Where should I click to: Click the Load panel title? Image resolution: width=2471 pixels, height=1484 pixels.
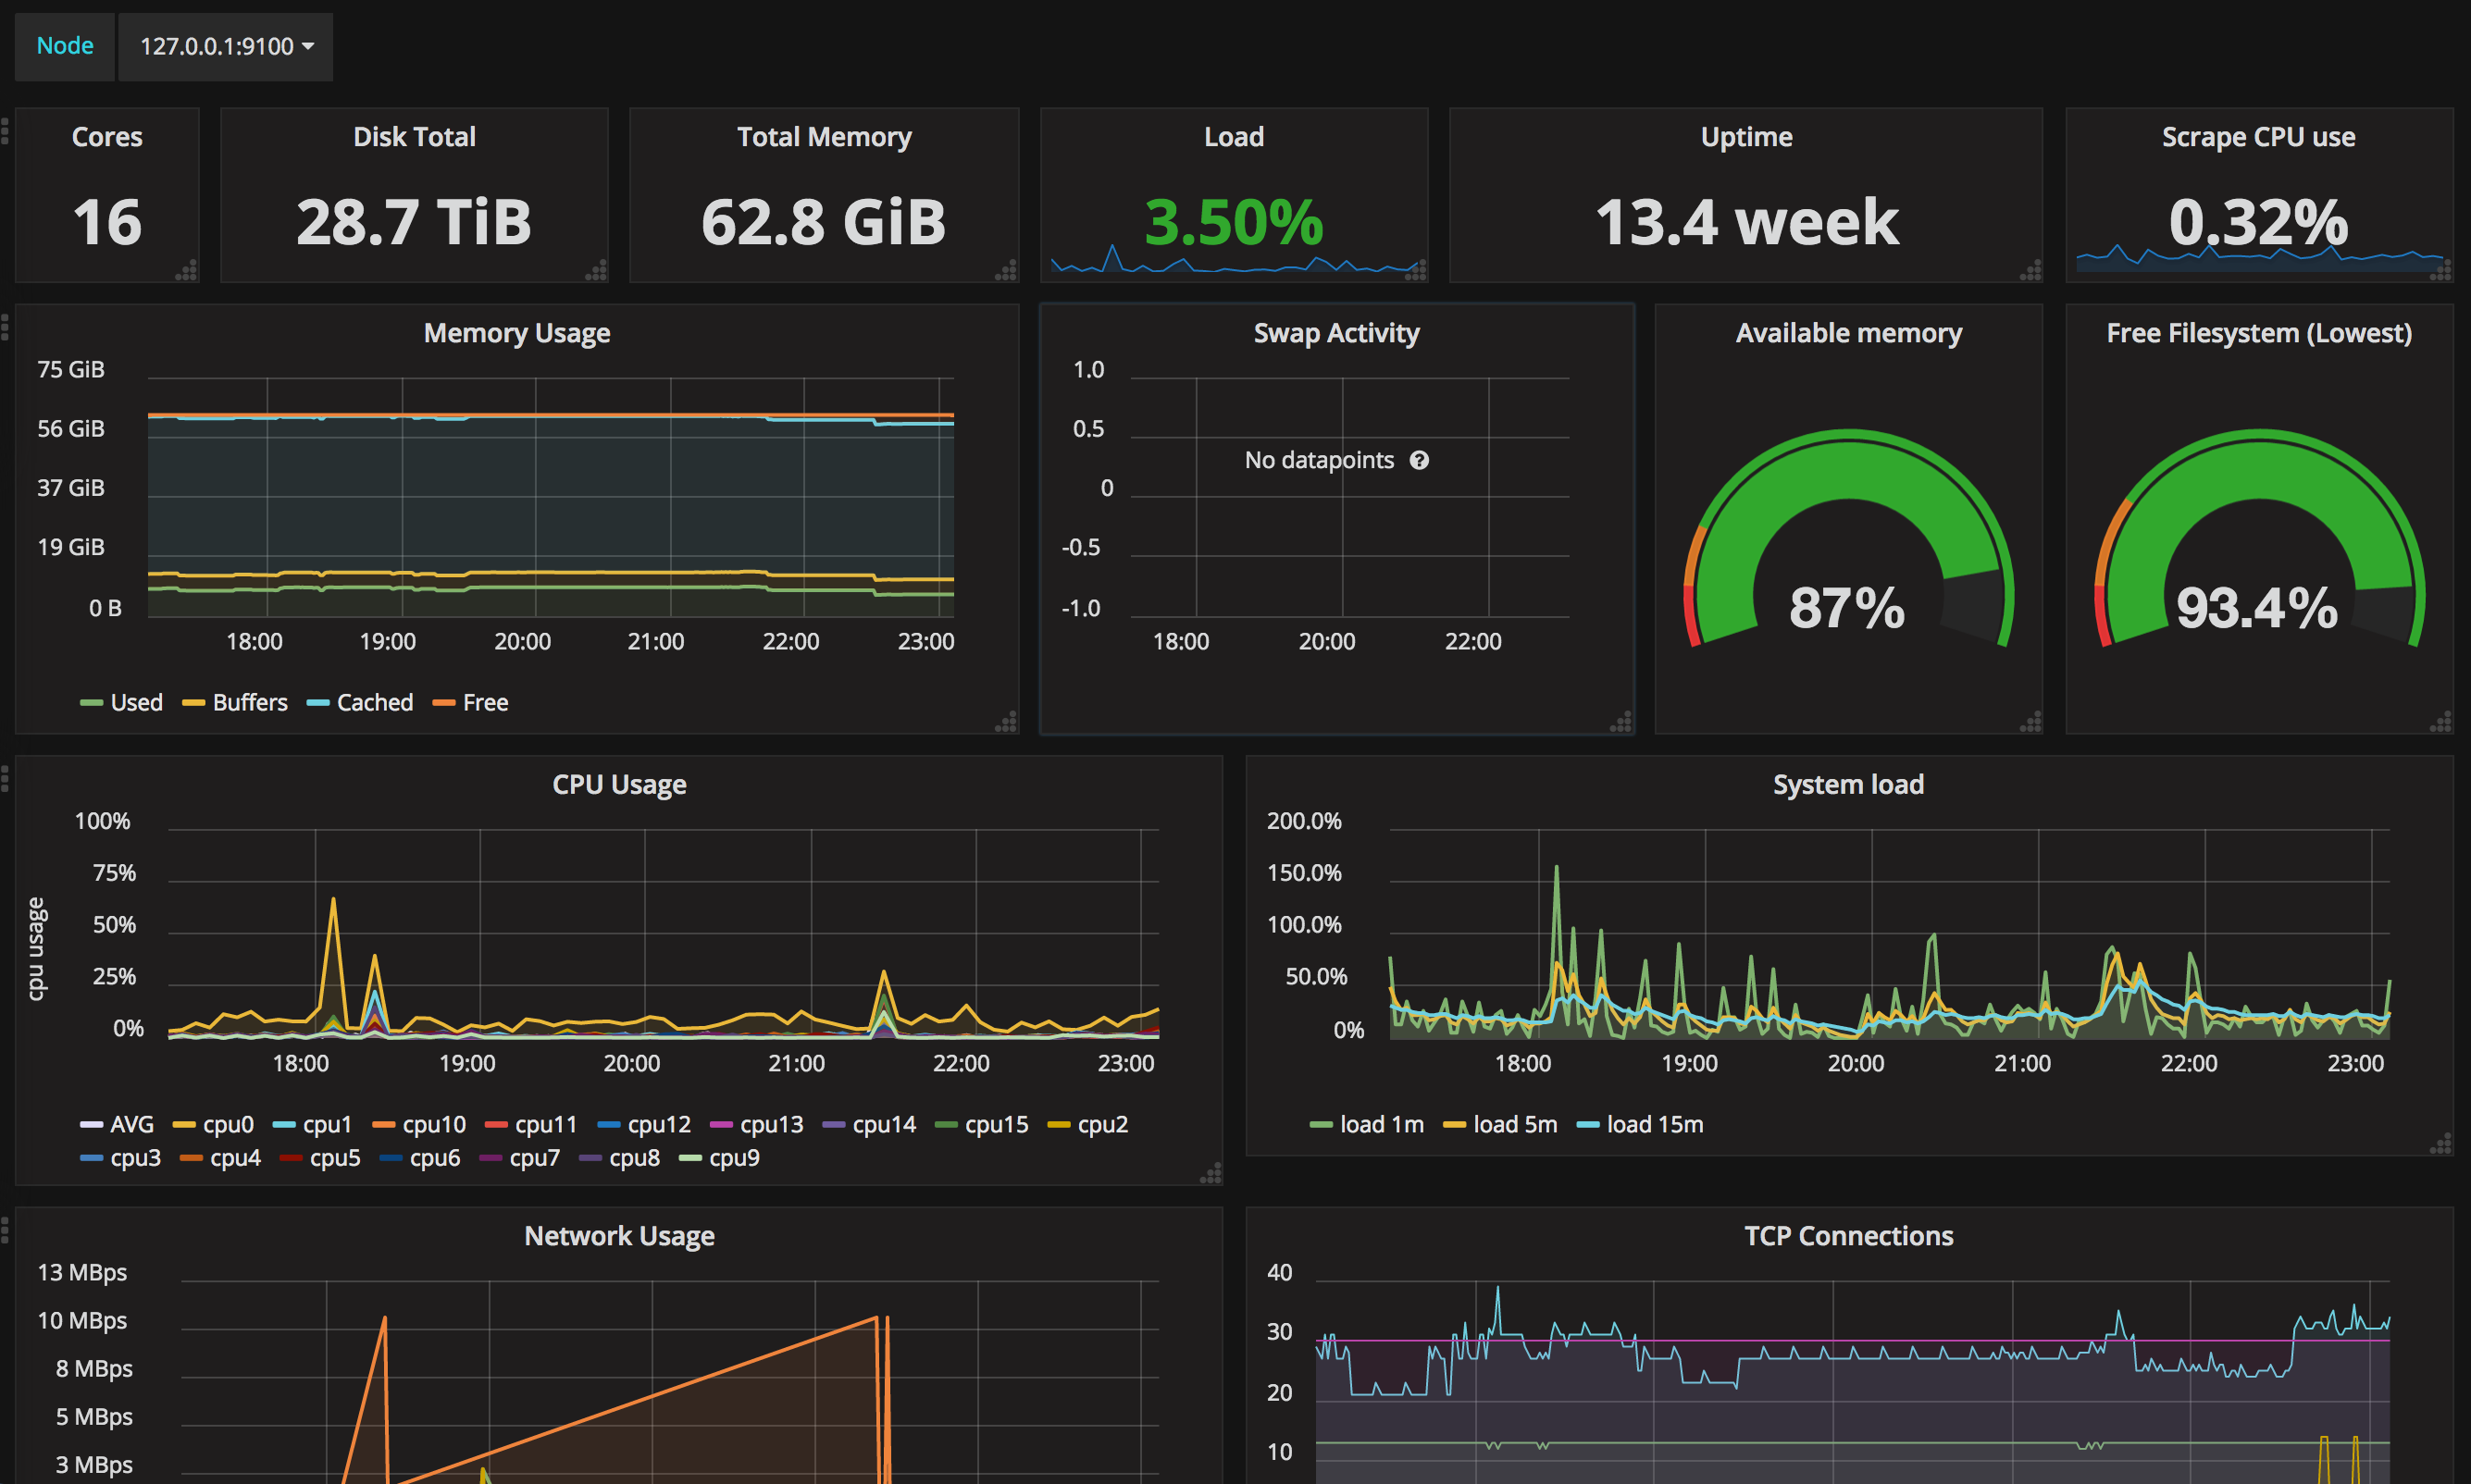pyautogui.click(x=1233, y=137)
